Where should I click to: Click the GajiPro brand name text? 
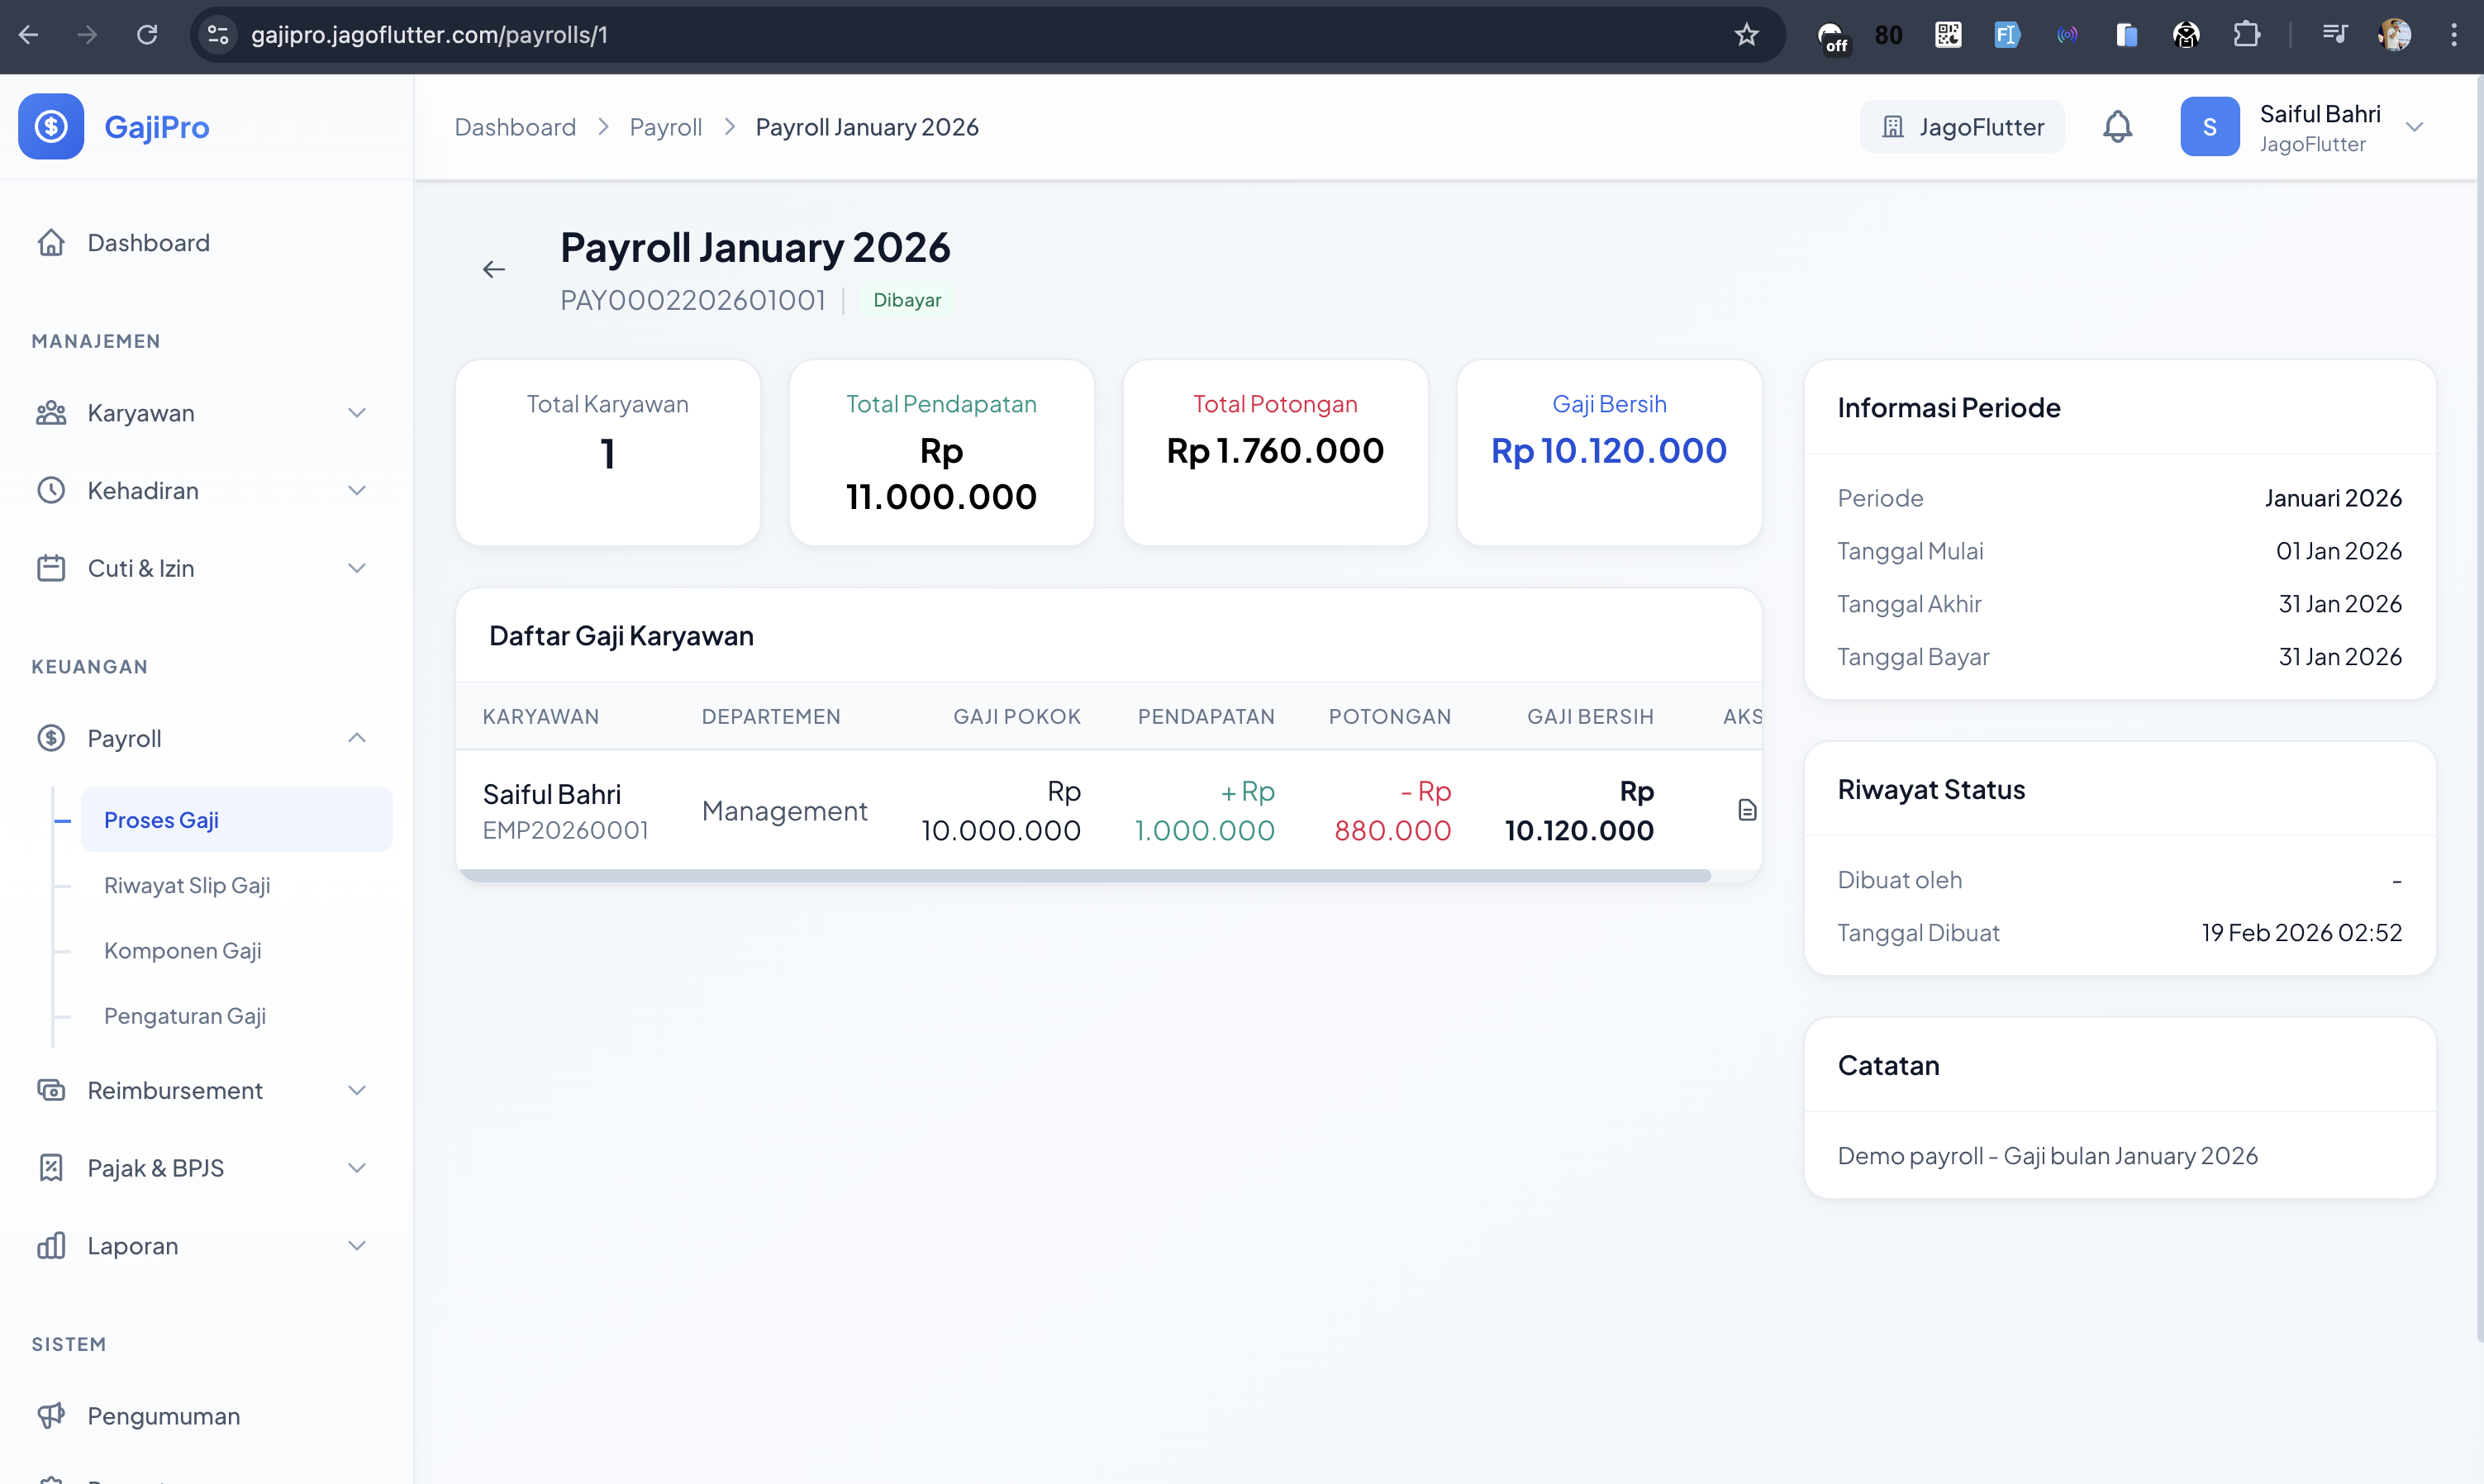pyautogui.click(x=157, y=127)
